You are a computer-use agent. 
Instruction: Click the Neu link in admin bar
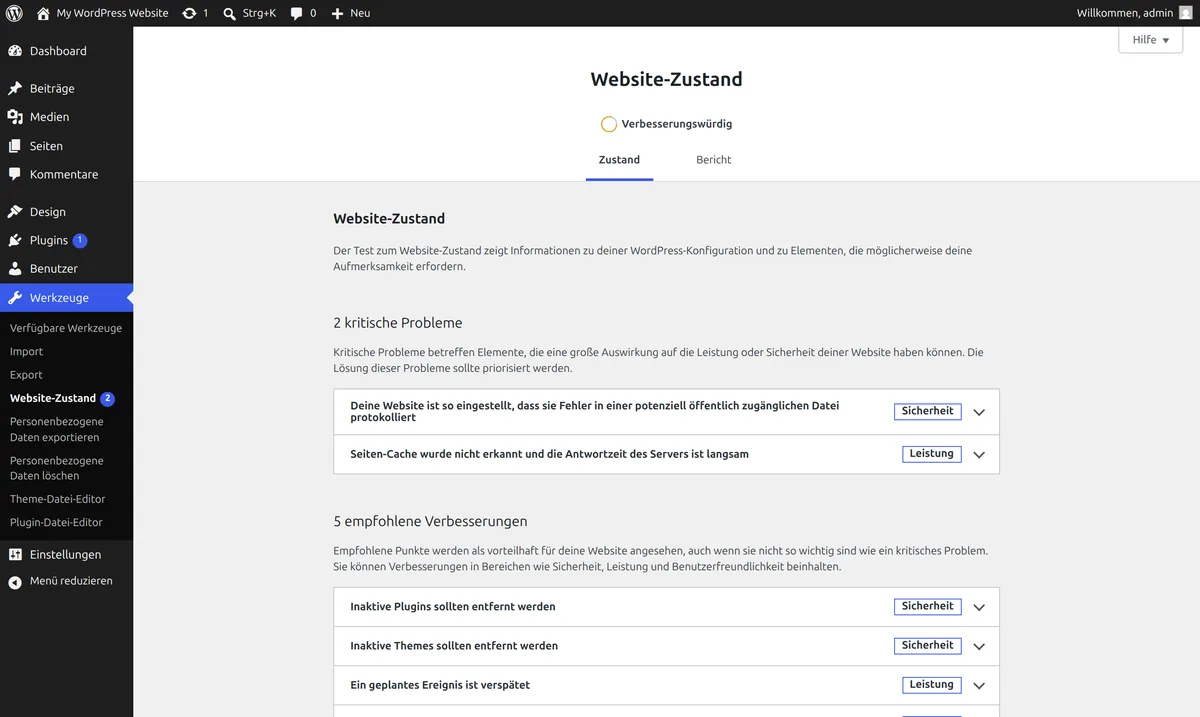(x=360, y=13)
